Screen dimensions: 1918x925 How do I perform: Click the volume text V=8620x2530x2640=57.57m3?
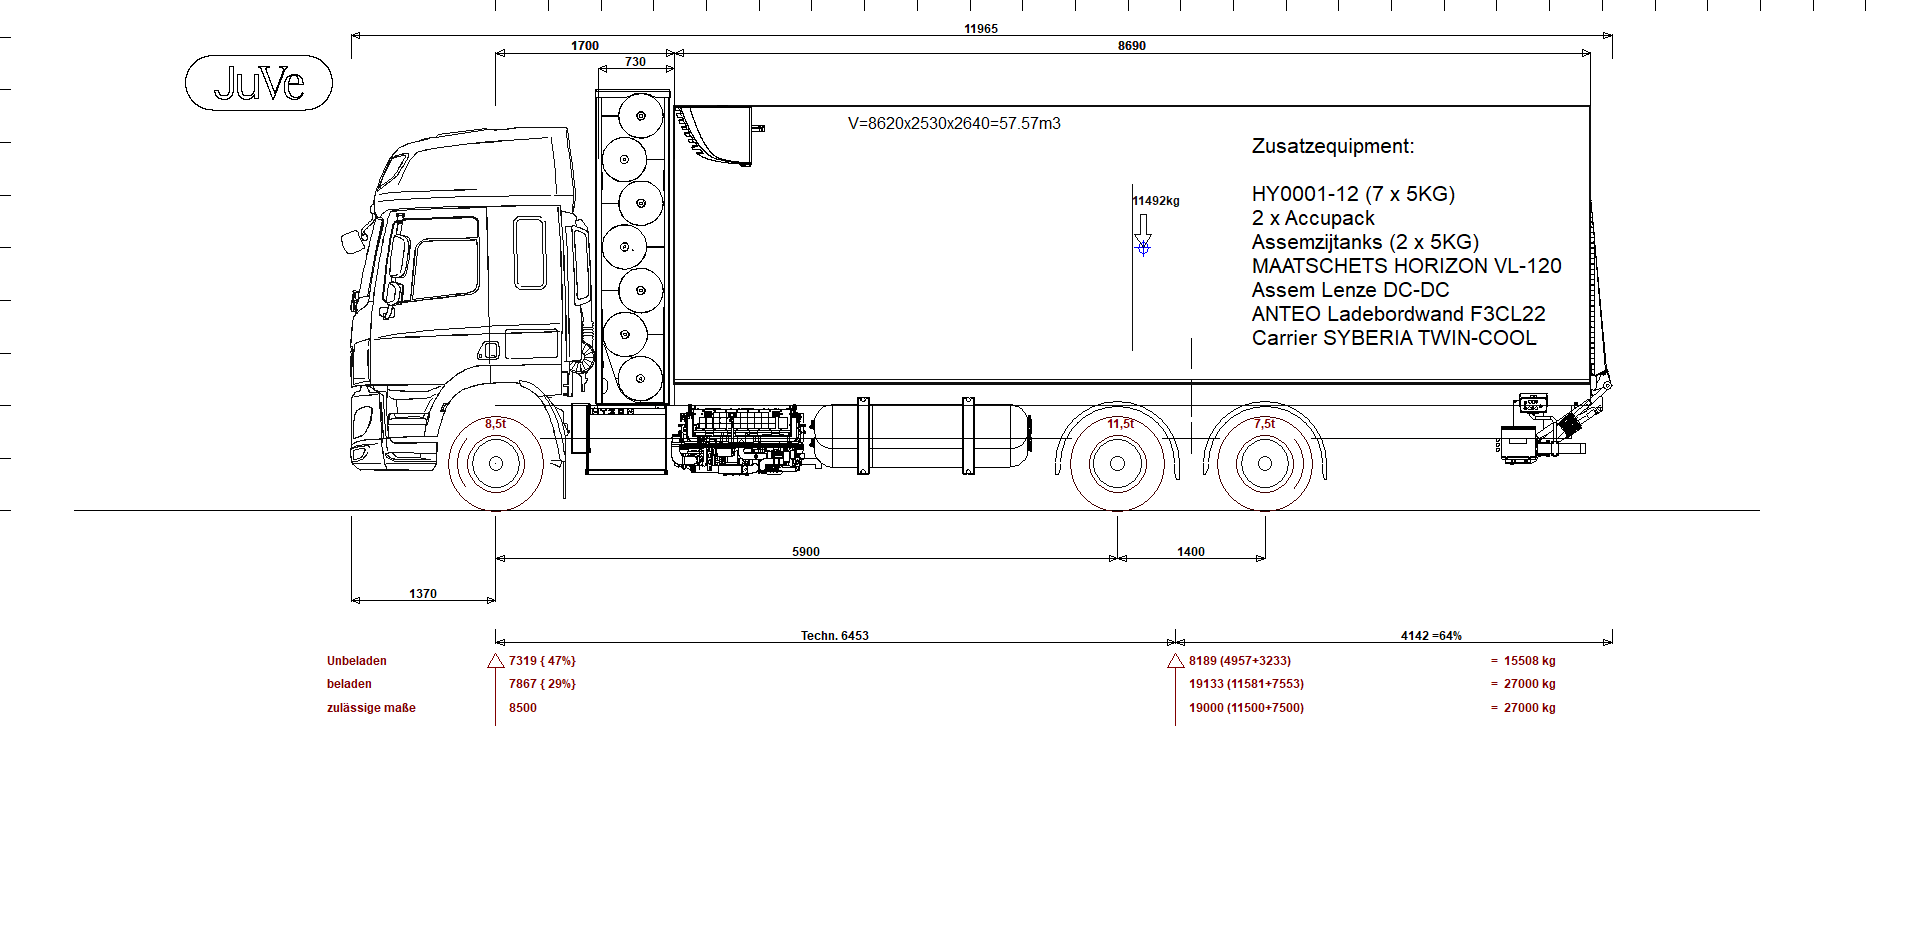(x=954, y=124)
